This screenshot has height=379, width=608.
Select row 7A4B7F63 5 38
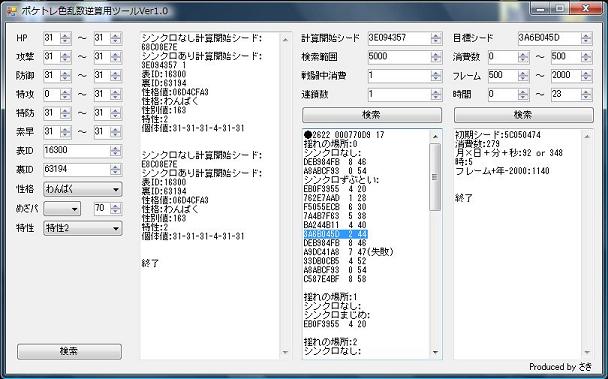pos(335,216)
